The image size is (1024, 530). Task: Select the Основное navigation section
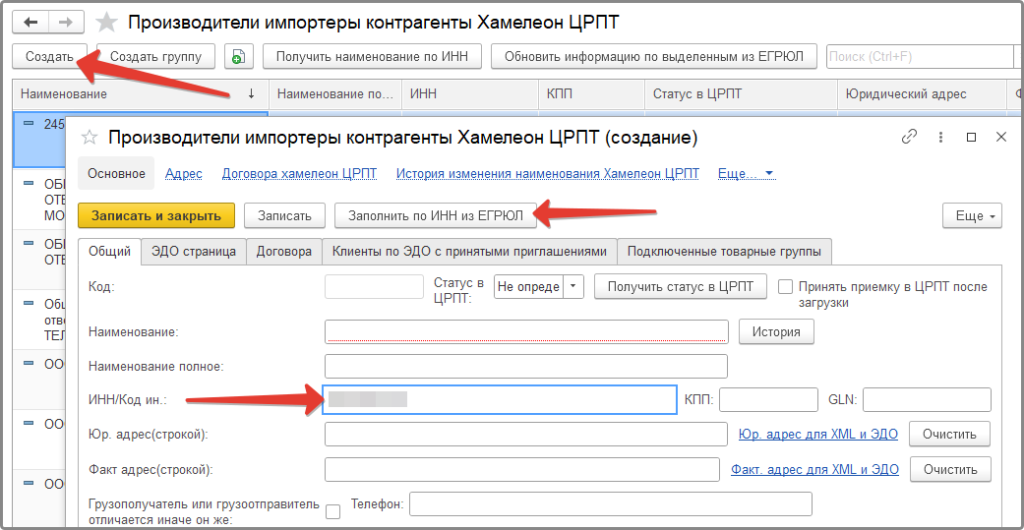coord(116,174)
